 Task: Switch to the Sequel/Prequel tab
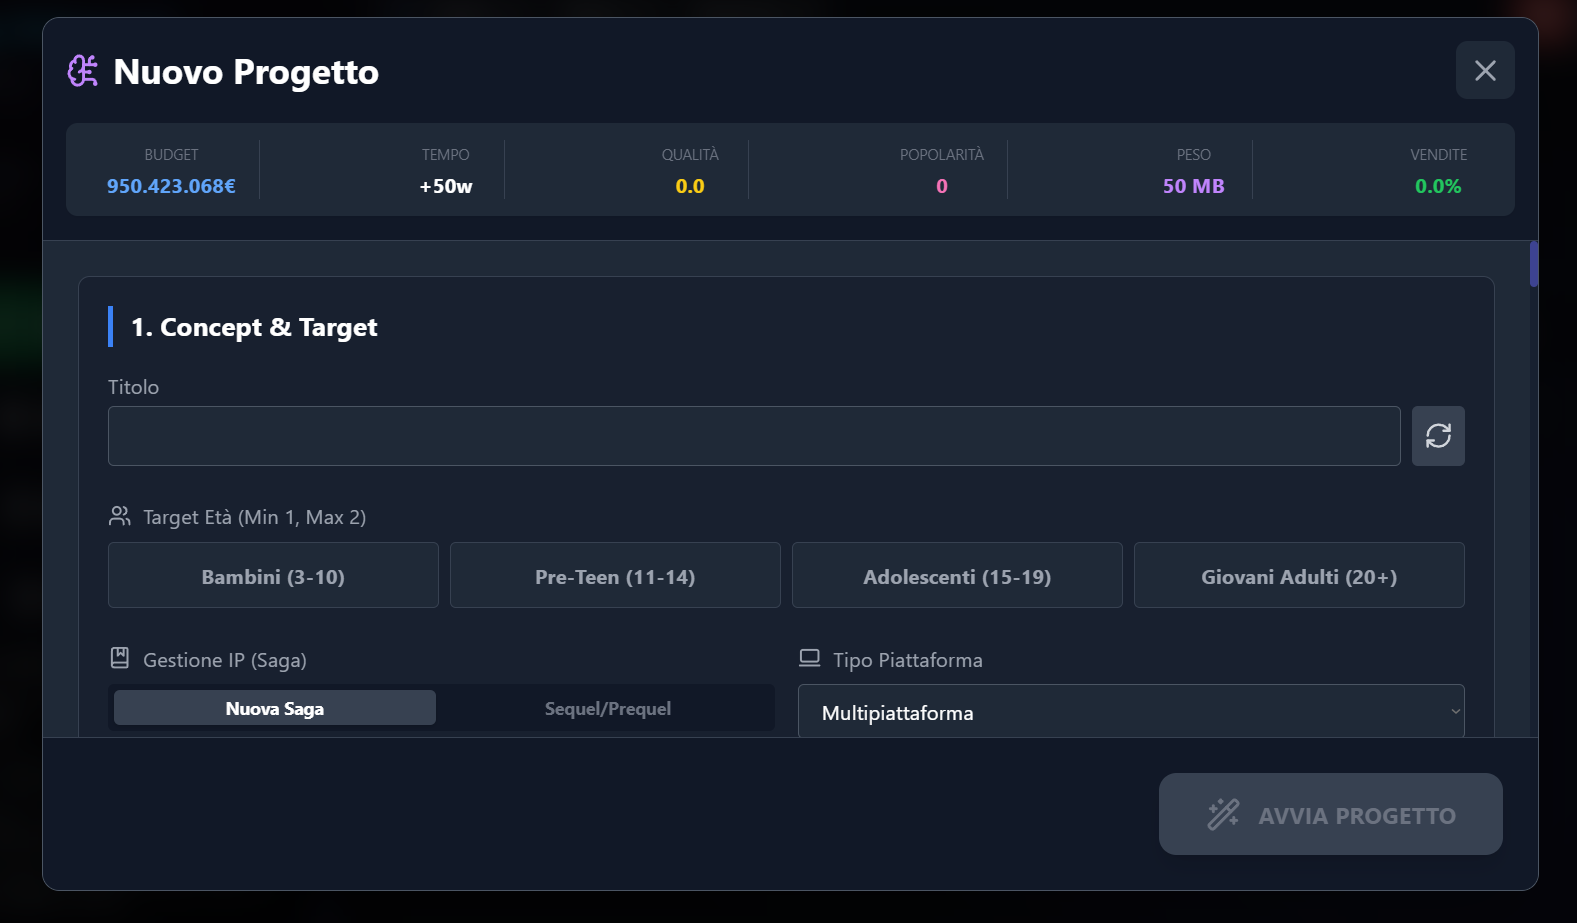click(607, 708)
